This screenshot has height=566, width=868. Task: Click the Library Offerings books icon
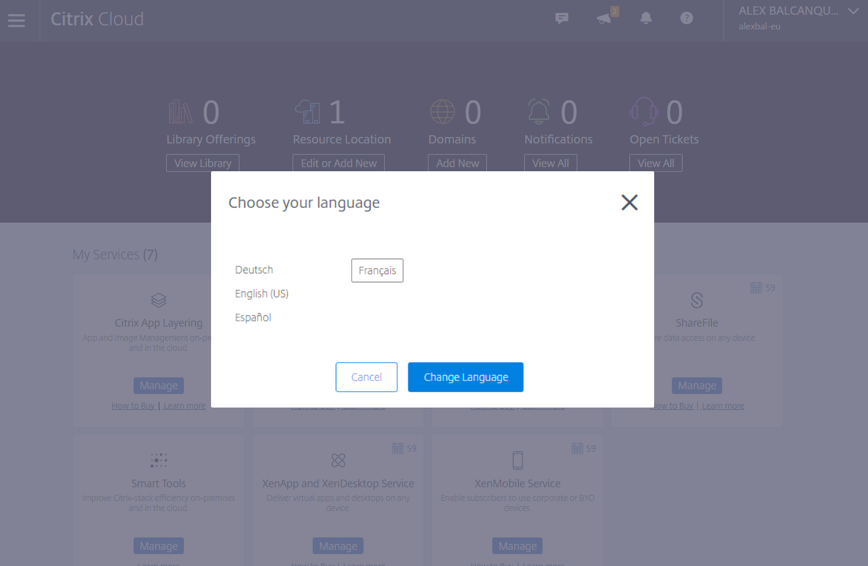click(x=181, y=111)
